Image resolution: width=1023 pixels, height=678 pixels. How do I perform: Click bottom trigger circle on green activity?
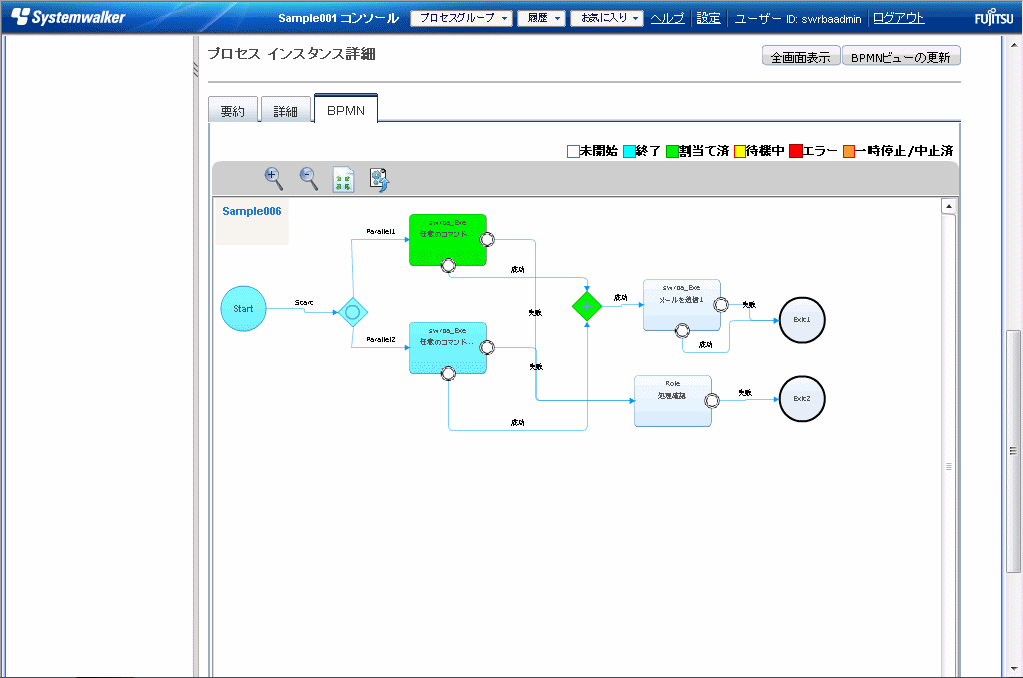[x=448, y=266]
